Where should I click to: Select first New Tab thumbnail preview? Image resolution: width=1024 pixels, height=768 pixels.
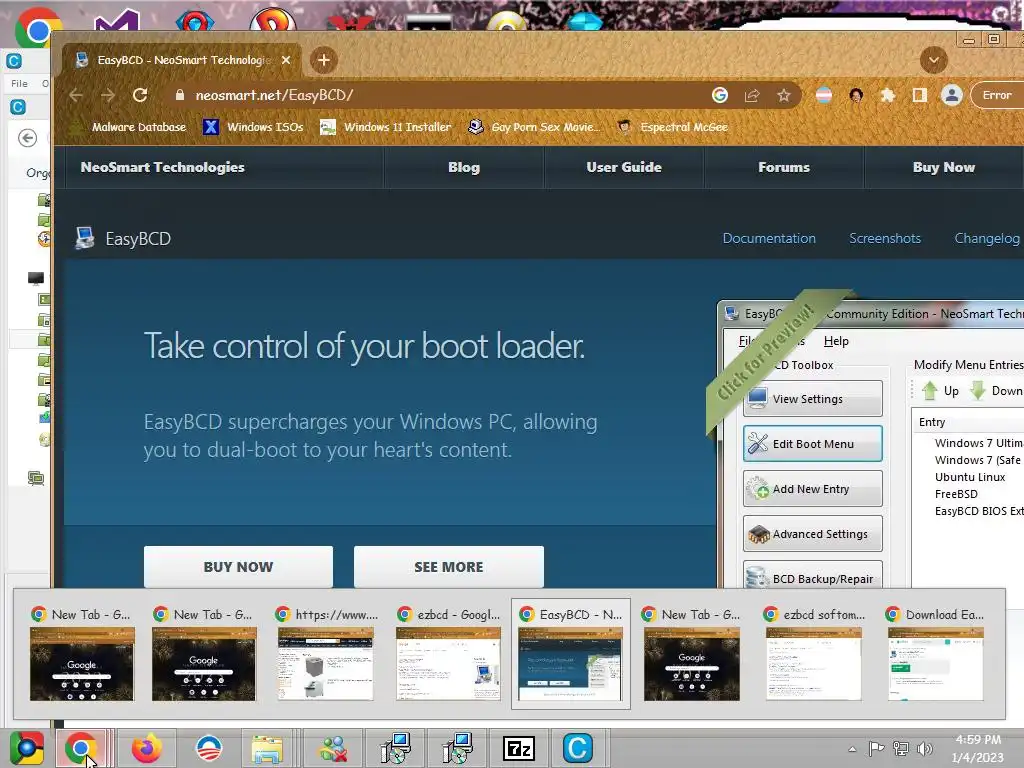coord(82,654)
